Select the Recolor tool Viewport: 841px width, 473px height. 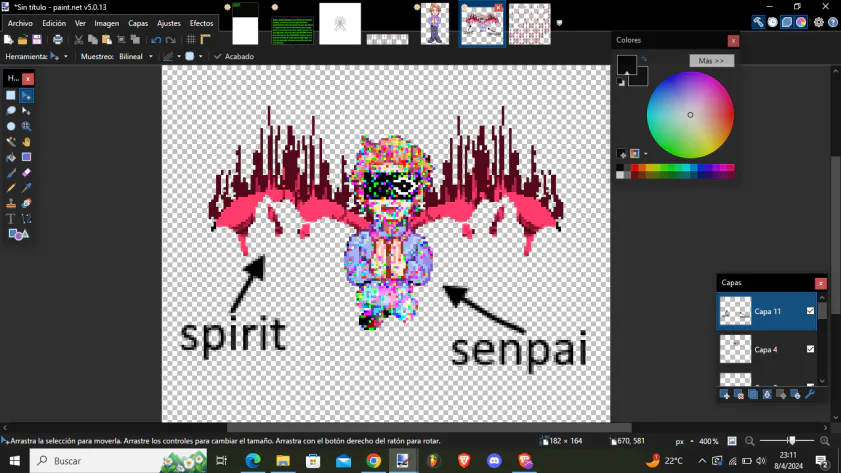pos(26,203)
